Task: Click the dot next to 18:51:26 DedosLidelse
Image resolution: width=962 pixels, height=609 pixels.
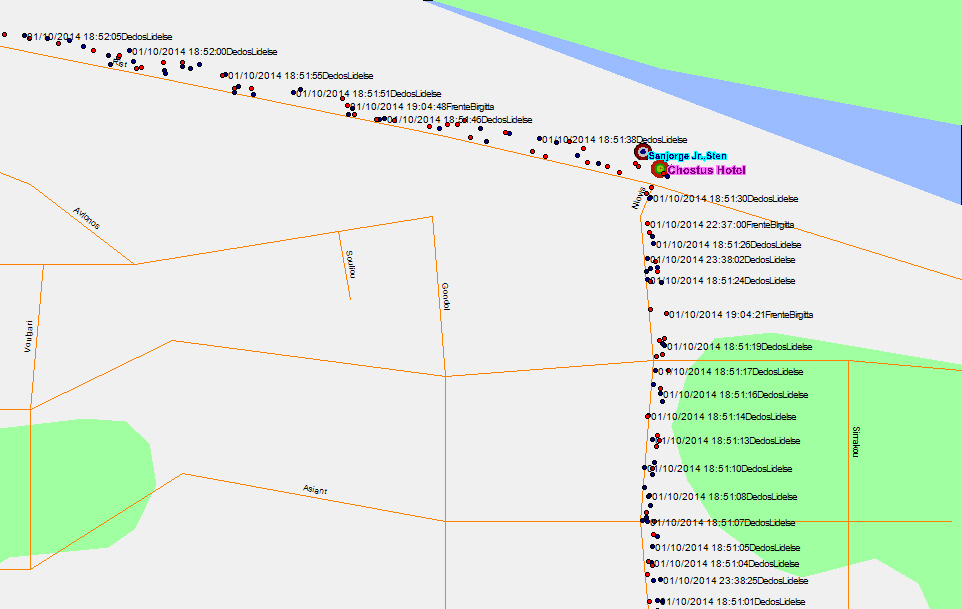Action: (x=654, y=244)
